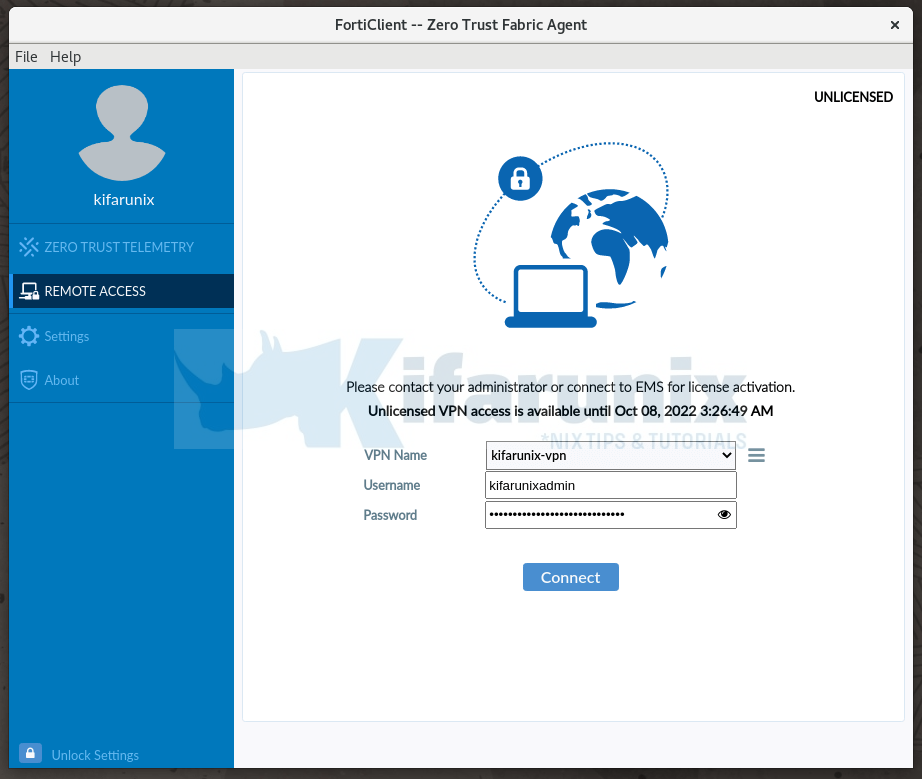This screenshot has width=922, height=779.
Task: Click the Remote Access laptop icon
Action: 29,291
